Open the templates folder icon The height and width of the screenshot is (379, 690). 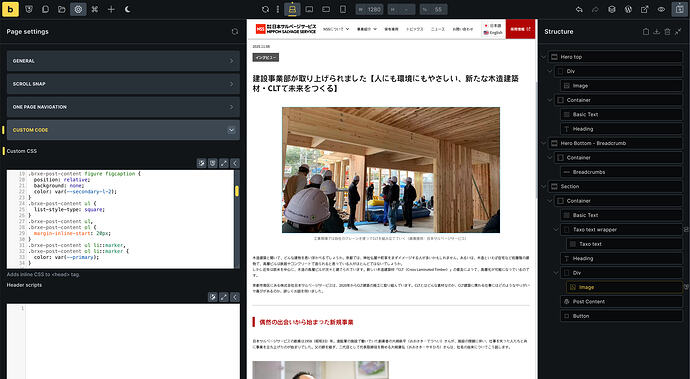pos(62,9)
